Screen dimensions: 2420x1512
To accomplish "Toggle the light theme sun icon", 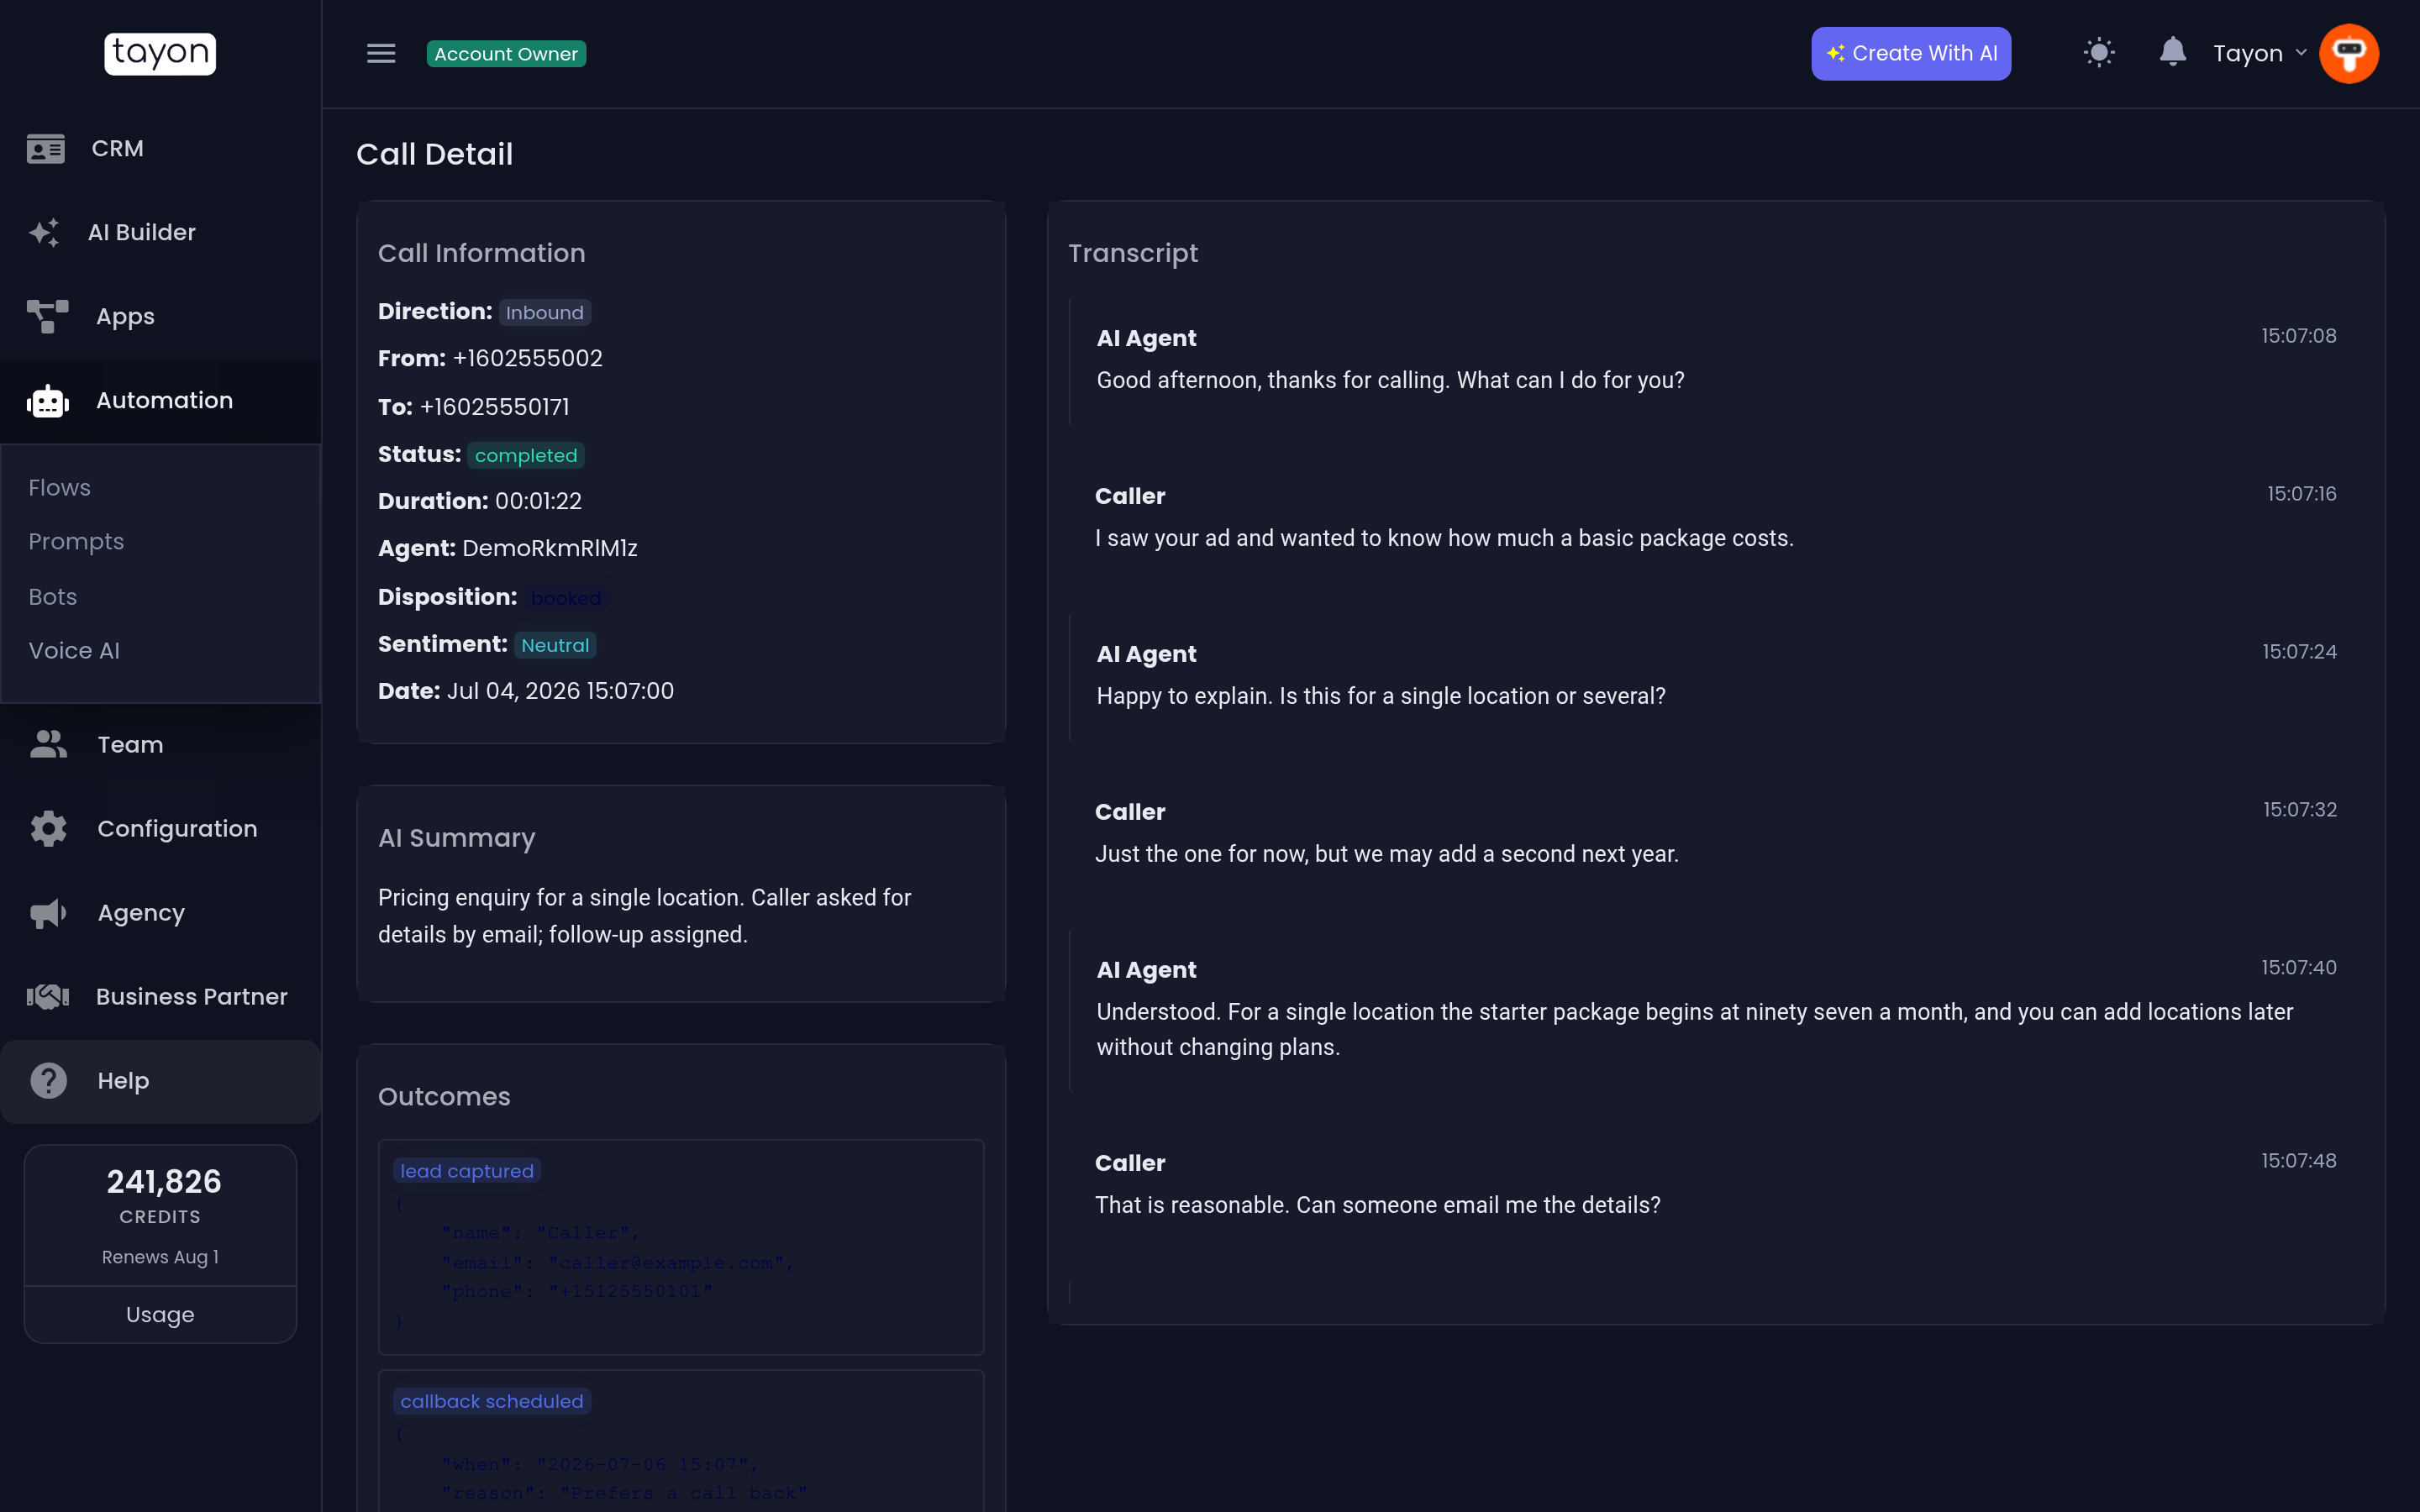I will [x=2099, y=53].
